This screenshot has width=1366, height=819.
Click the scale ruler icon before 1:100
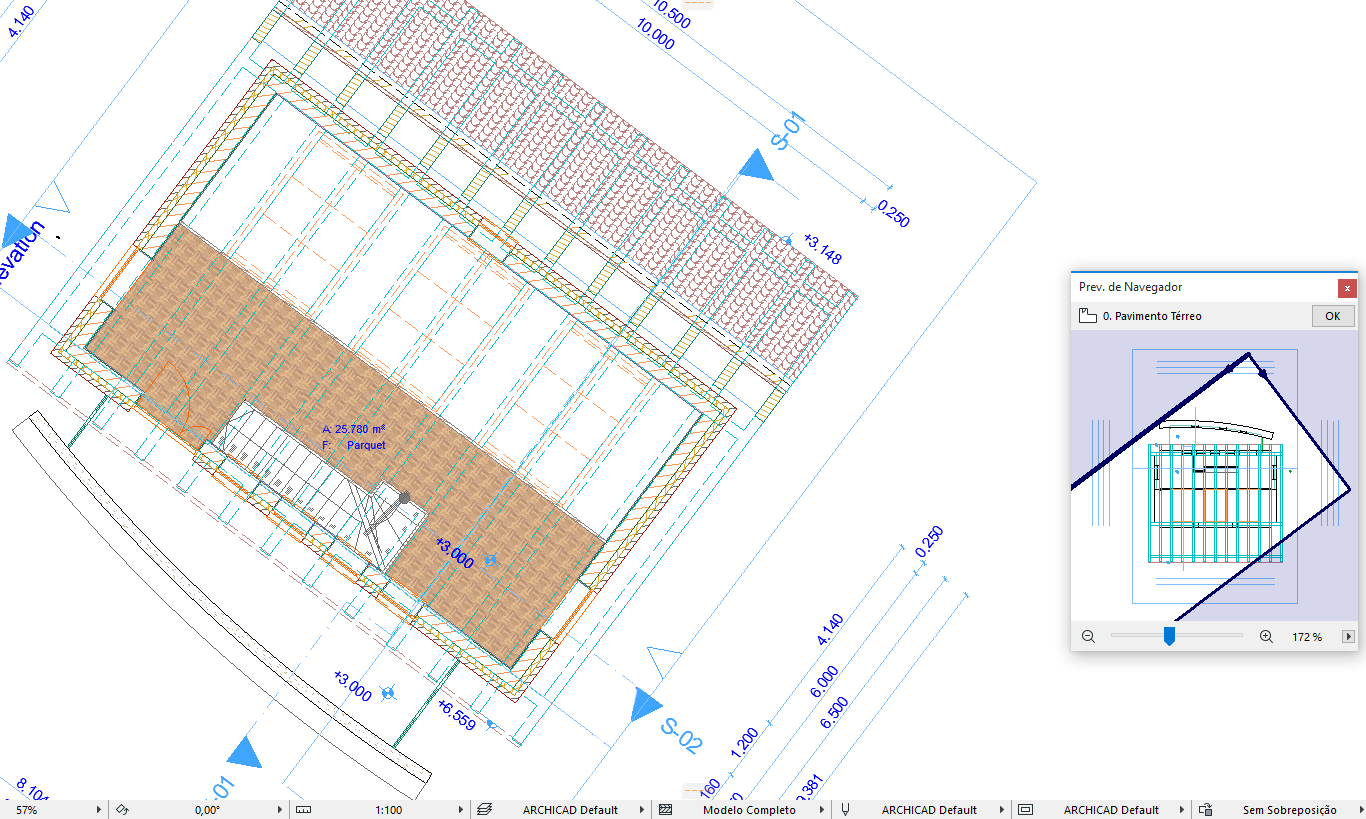305,810
